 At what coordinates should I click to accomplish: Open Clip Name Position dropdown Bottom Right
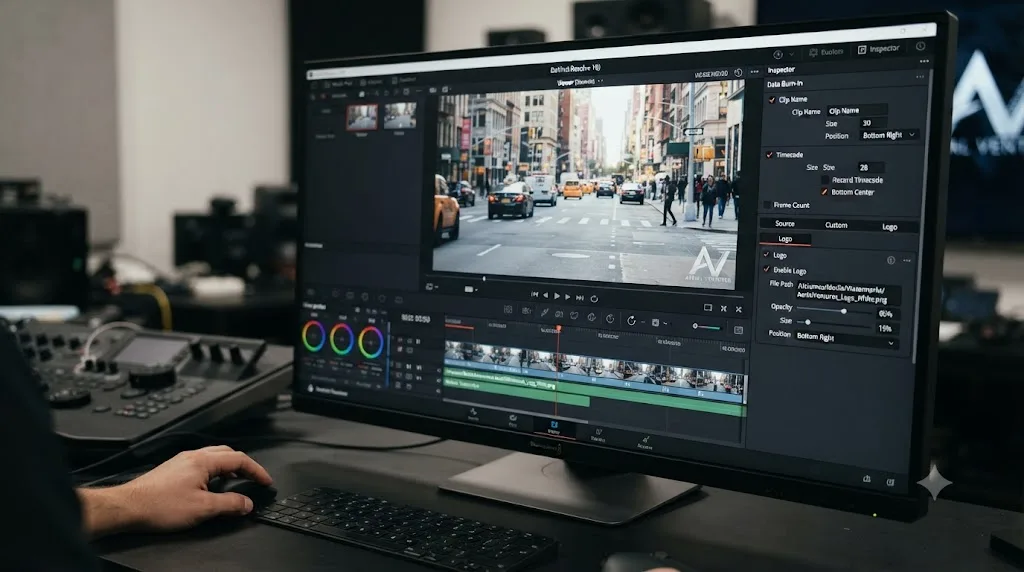coord(889,135)
